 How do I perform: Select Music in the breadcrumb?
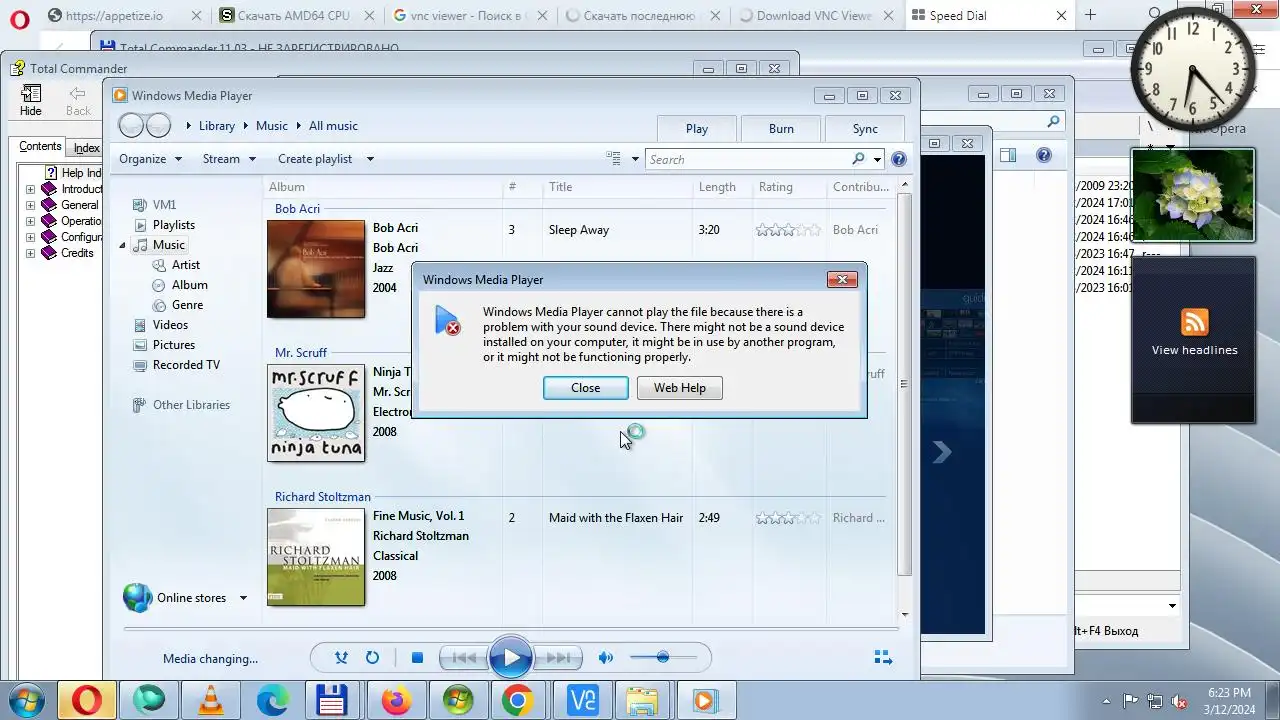271,126
